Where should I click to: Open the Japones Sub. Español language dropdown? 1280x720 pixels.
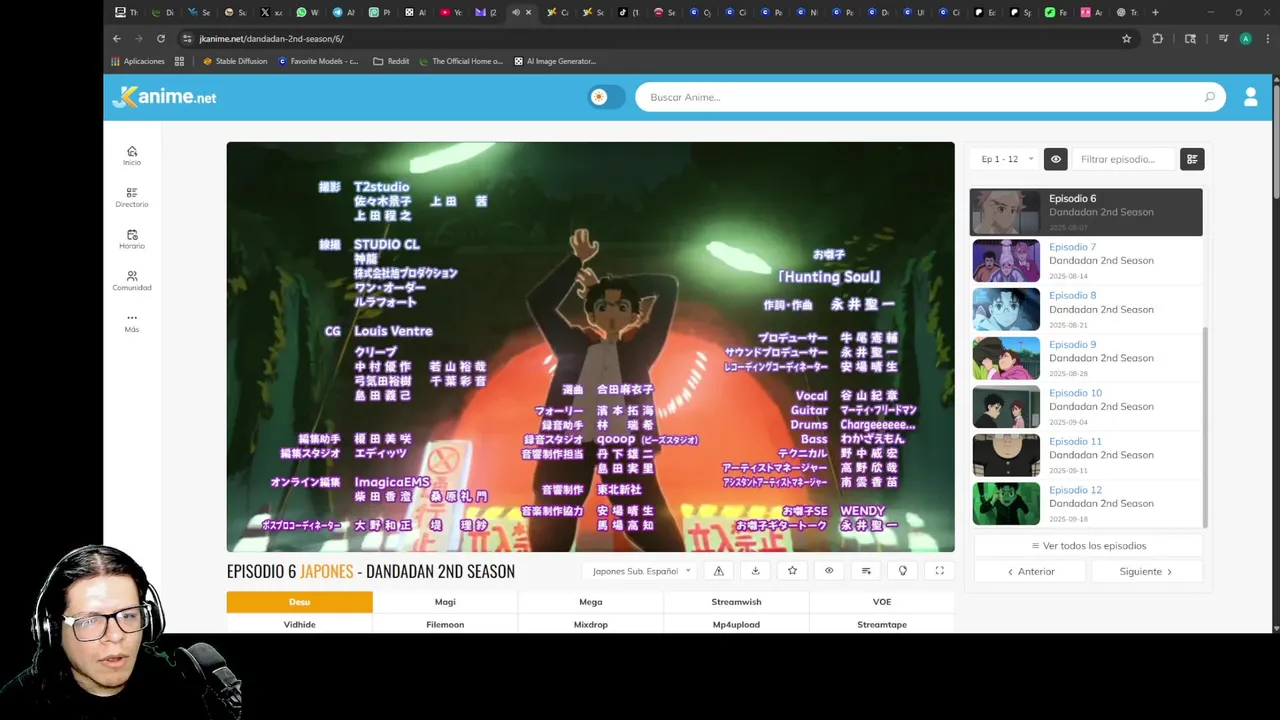pos(640,571)
